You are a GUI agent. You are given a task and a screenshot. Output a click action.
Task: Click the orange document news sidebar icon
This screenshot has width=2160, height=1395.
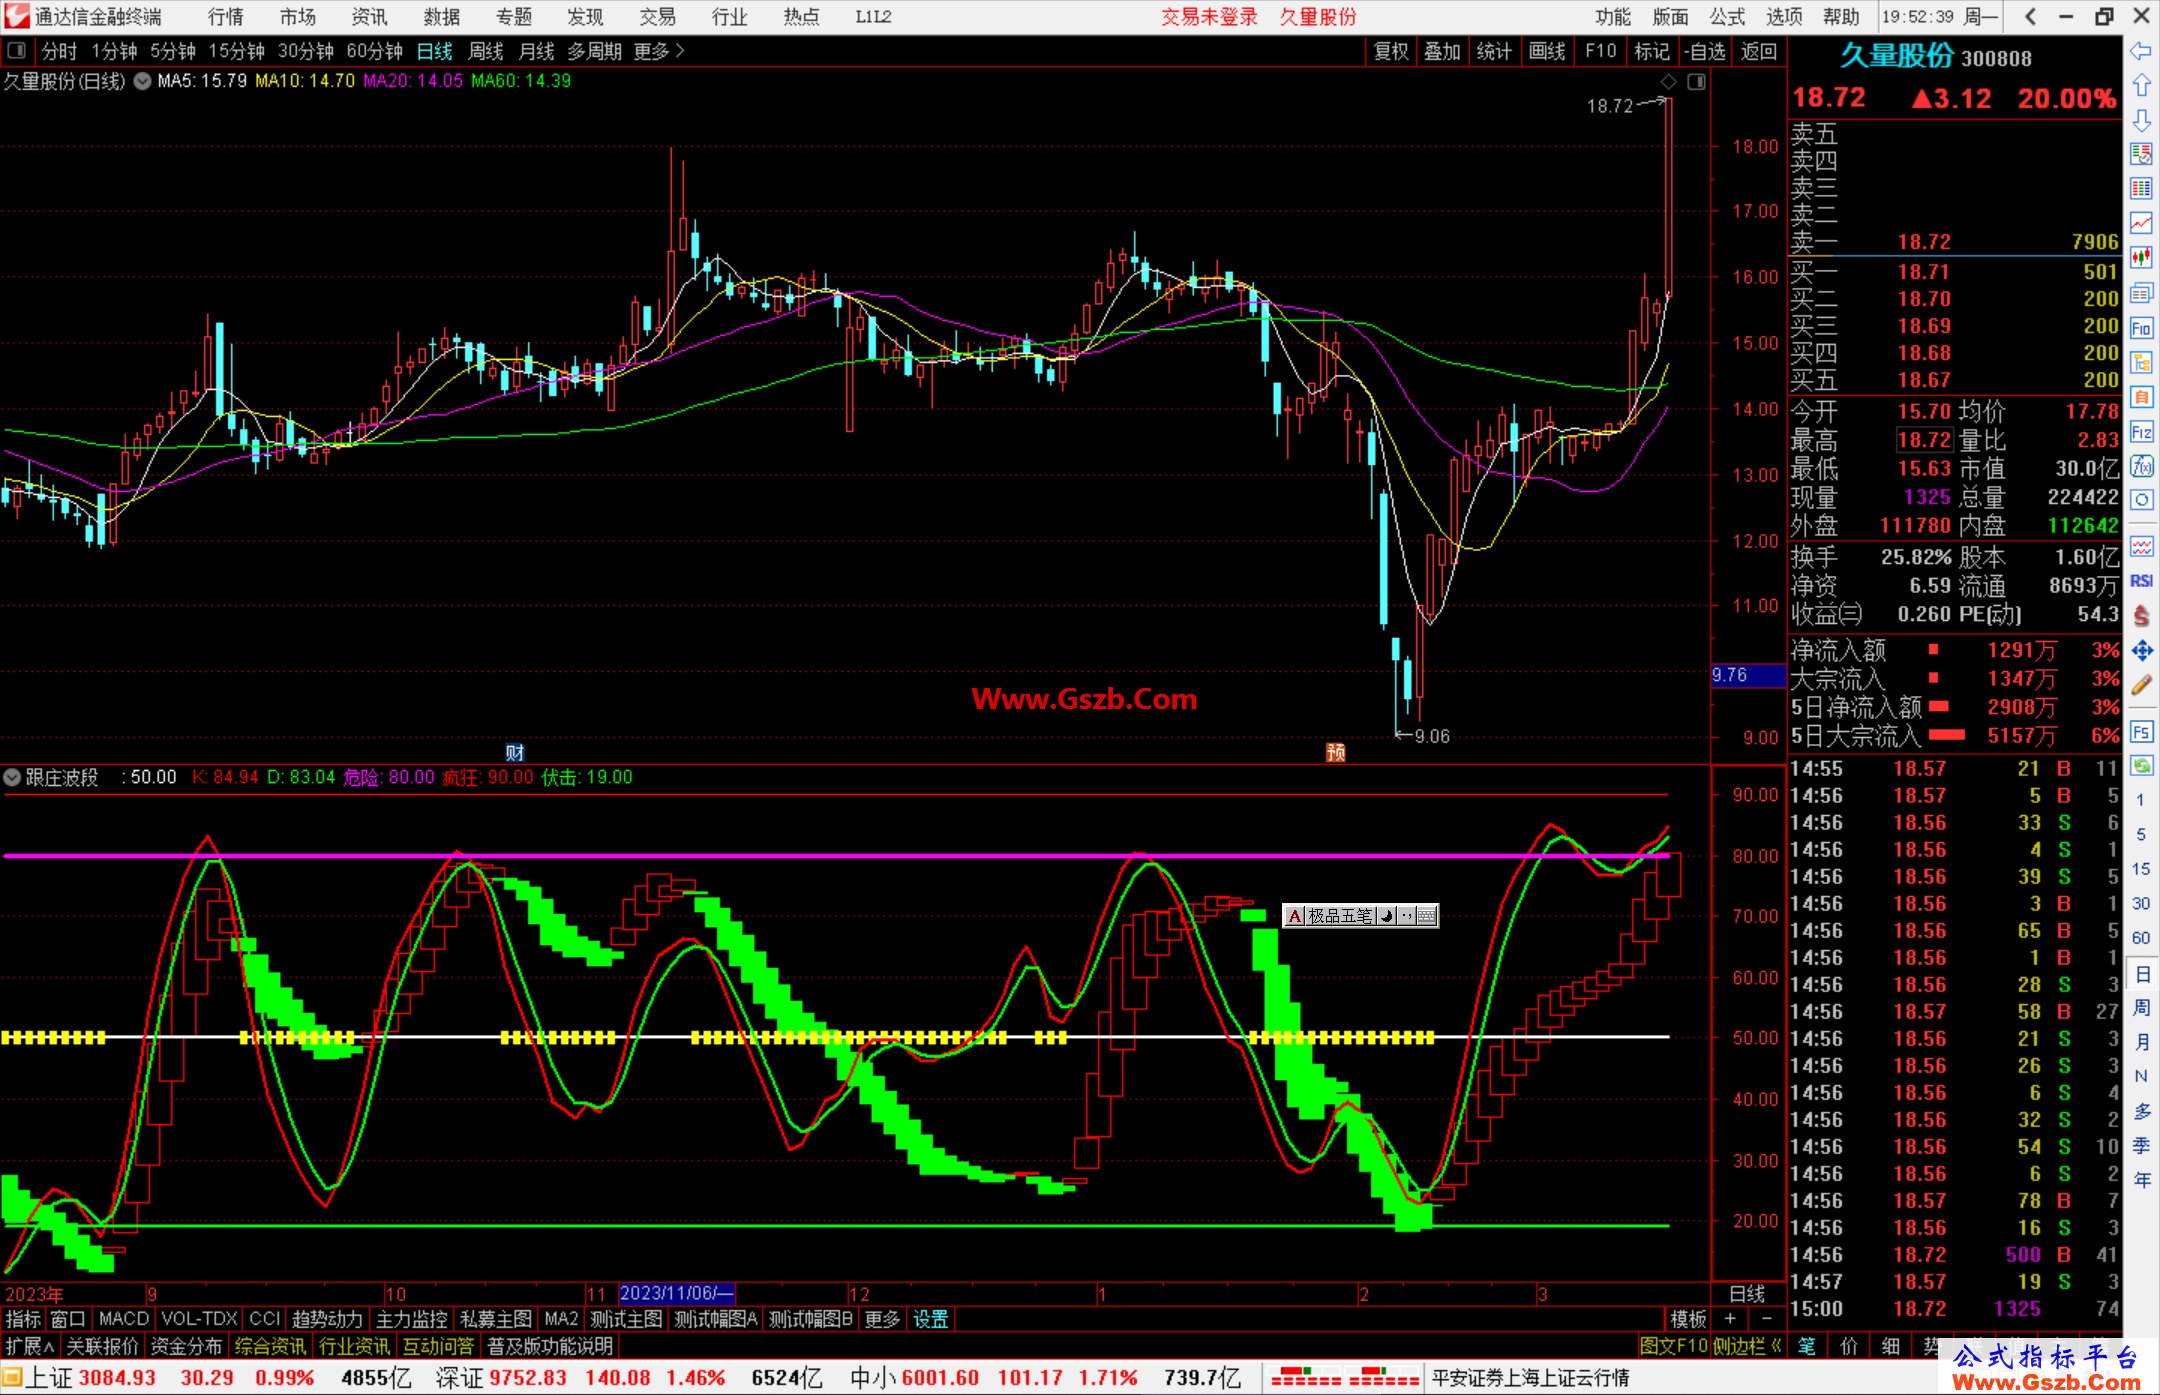(x=2141, y=397)
